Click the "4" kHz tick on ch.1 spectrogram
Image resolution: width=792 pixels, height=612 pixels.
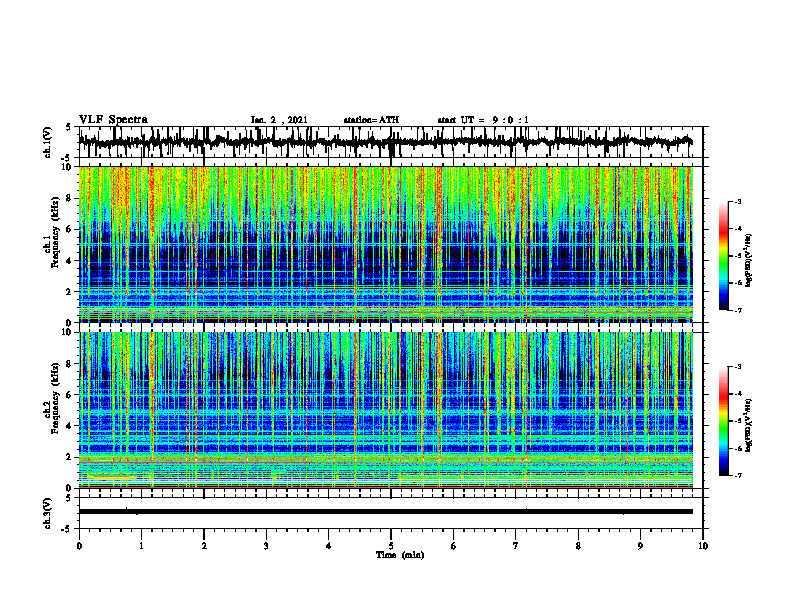[70, 261]
